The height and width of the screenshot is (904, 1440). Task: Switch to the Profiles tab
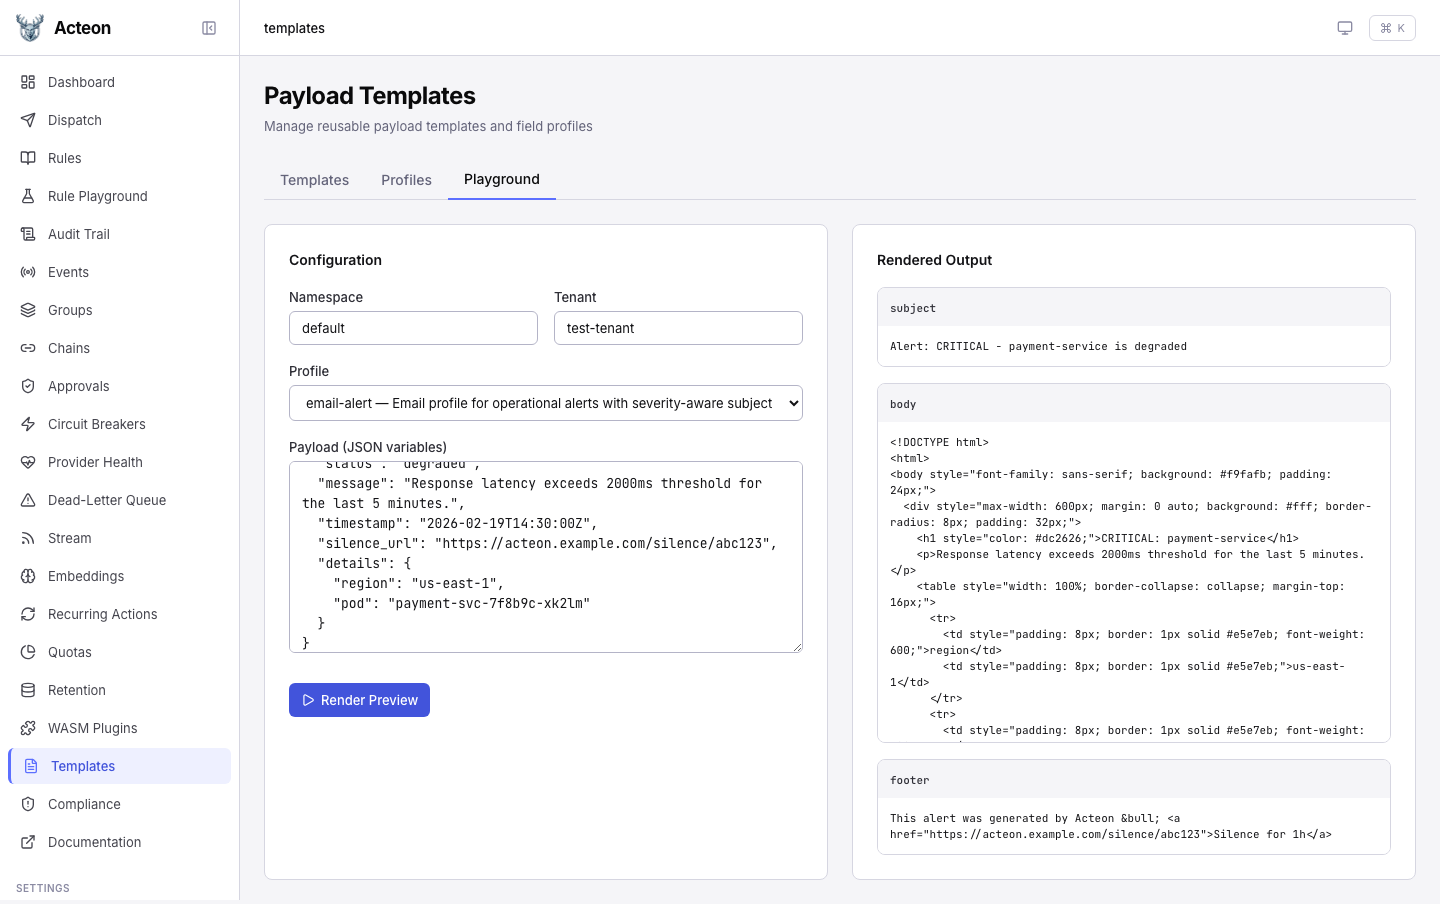(406, 180)
